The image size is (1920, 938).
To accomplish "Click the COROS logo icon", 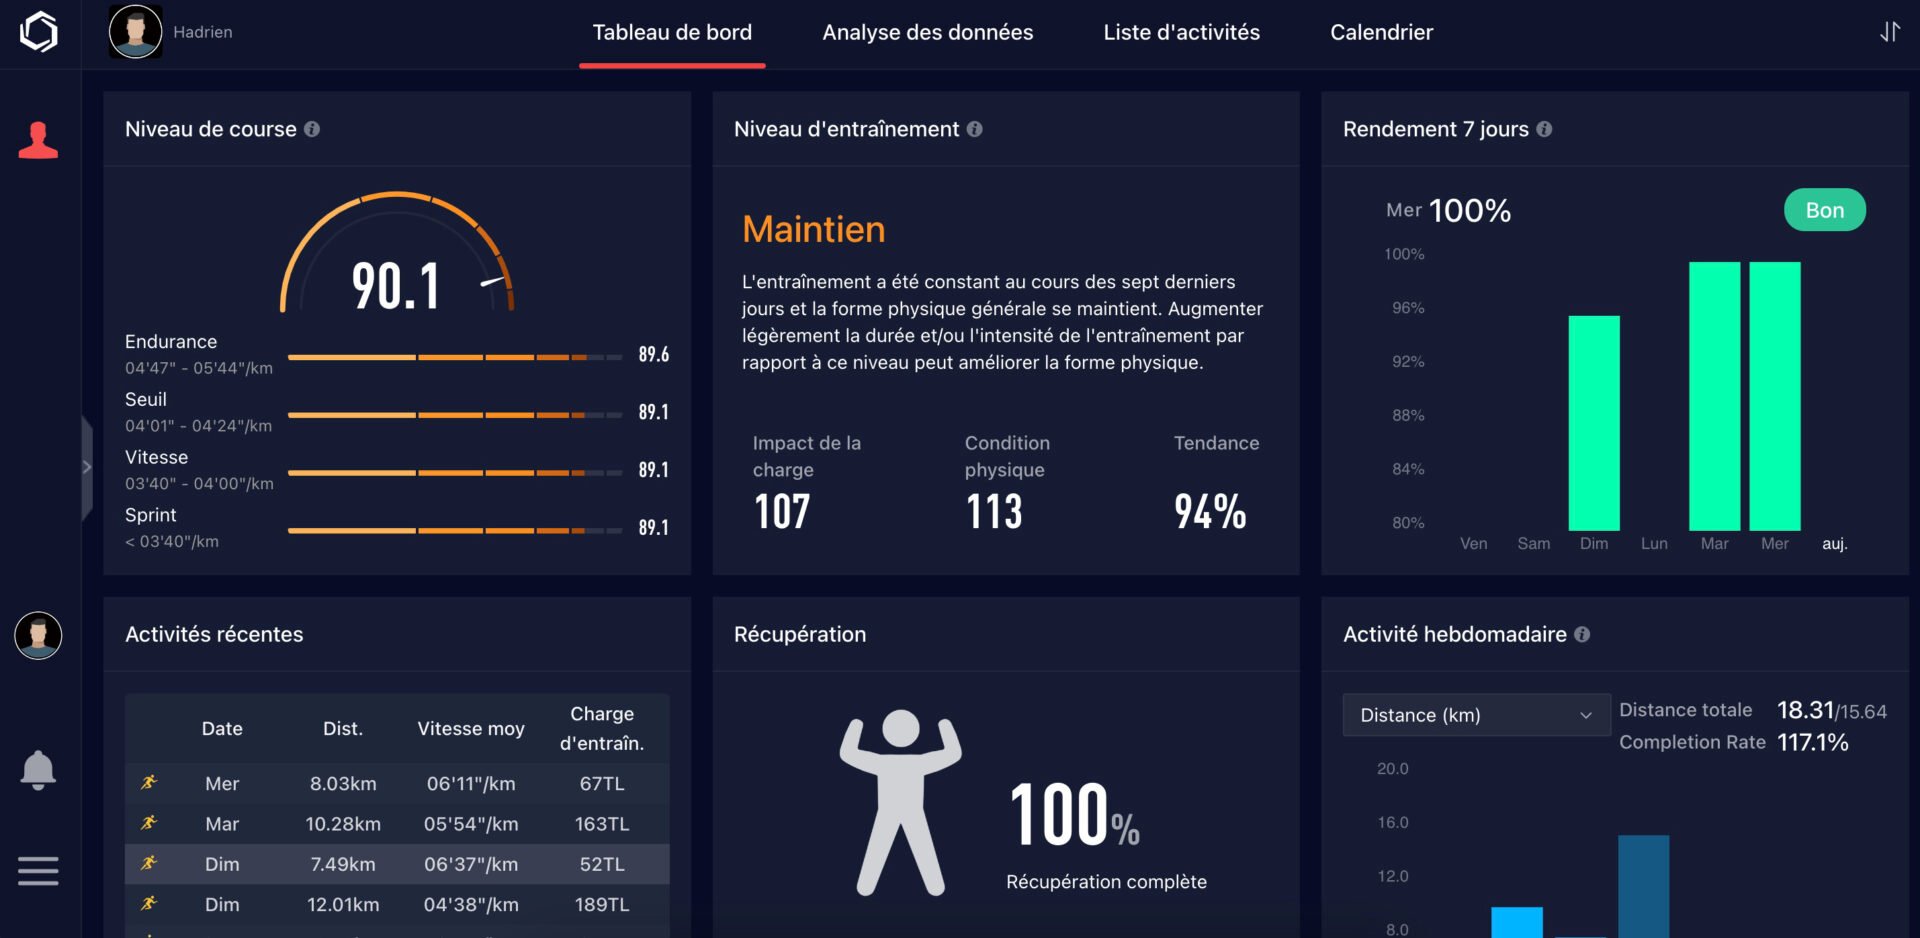I will point(39,31).
